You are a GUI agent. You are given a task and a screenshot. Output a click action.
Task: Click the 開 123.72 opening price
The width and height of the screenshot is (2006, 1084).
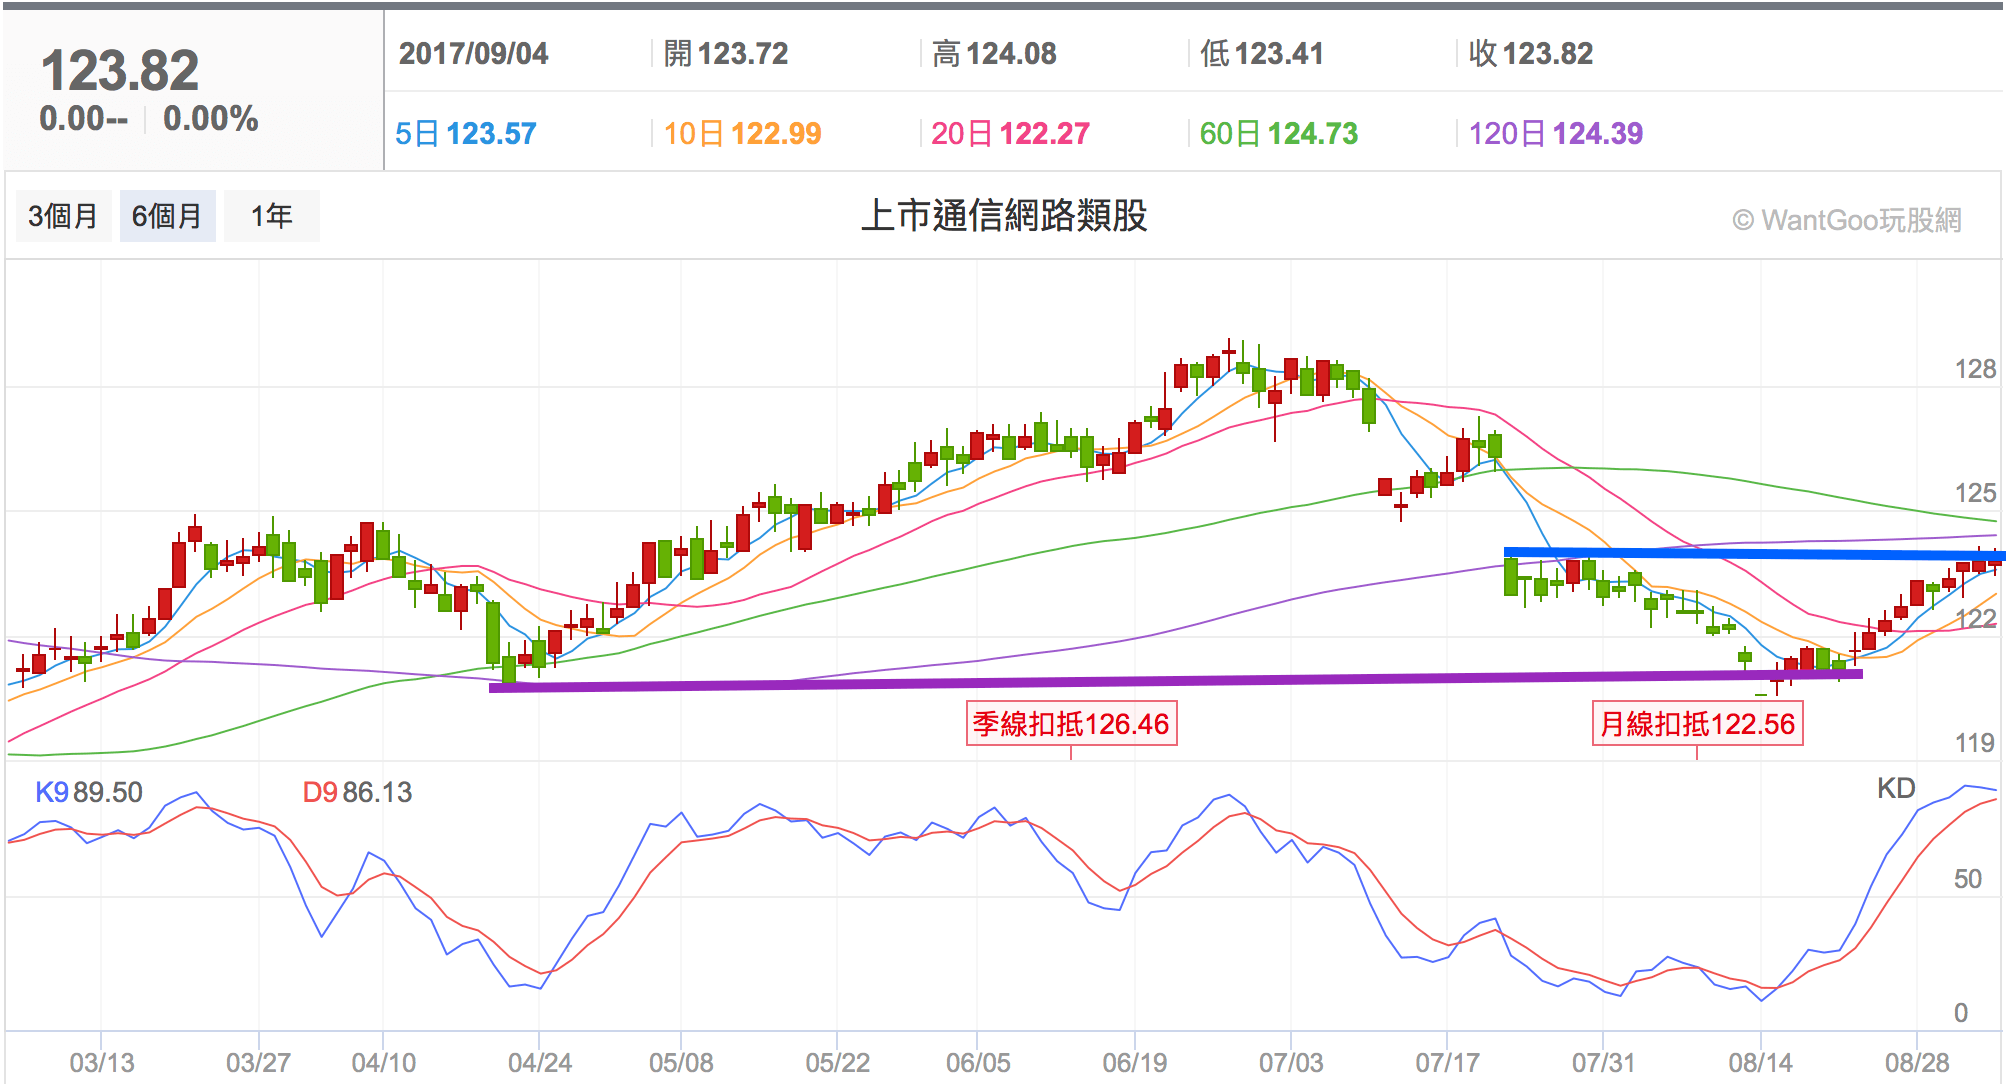click(726, 53)
